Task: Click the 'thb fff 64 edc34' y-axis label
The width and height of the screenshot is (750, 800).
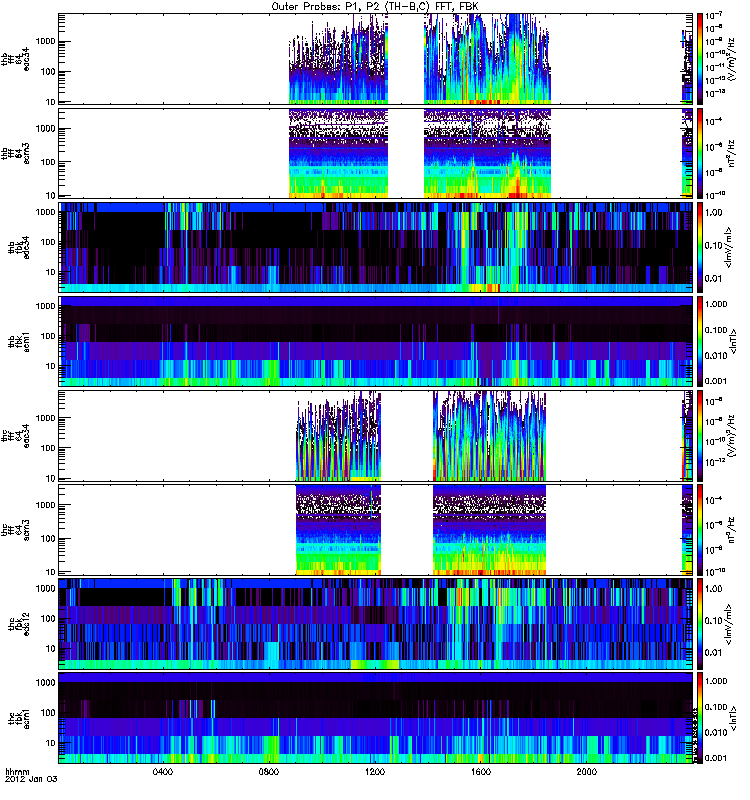Action: 15,59
